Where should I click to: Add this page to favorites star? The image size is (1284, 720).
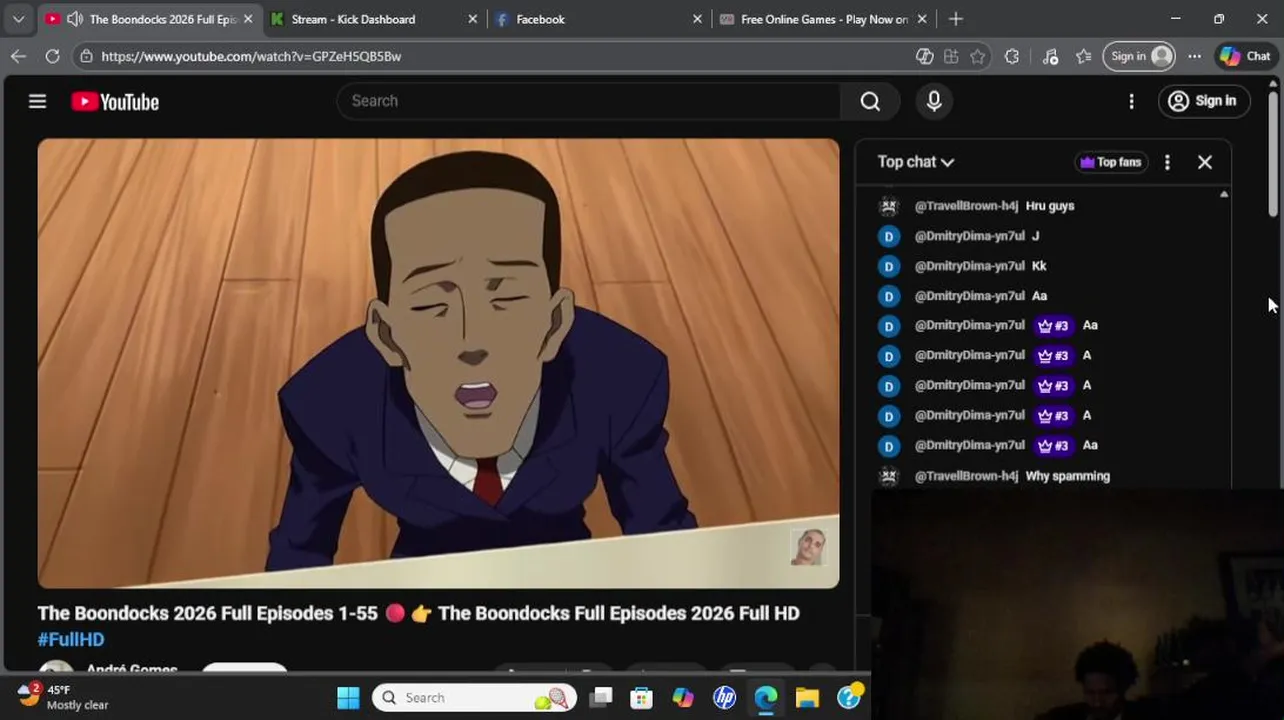click(x=978, y=57)
